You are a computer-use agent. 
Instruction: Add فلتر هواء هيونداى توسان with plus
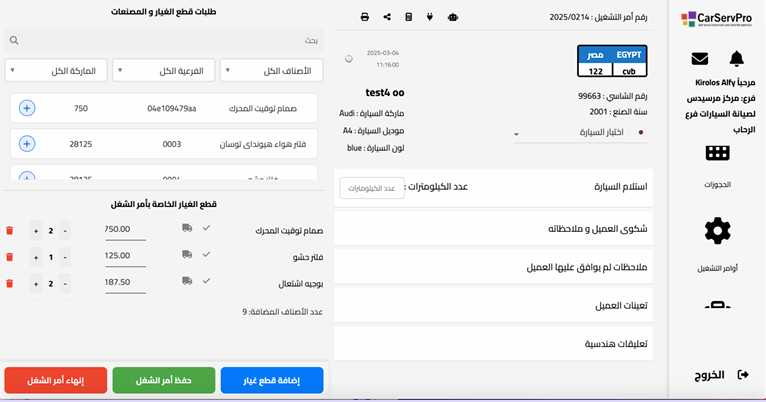tap(27, 144)
